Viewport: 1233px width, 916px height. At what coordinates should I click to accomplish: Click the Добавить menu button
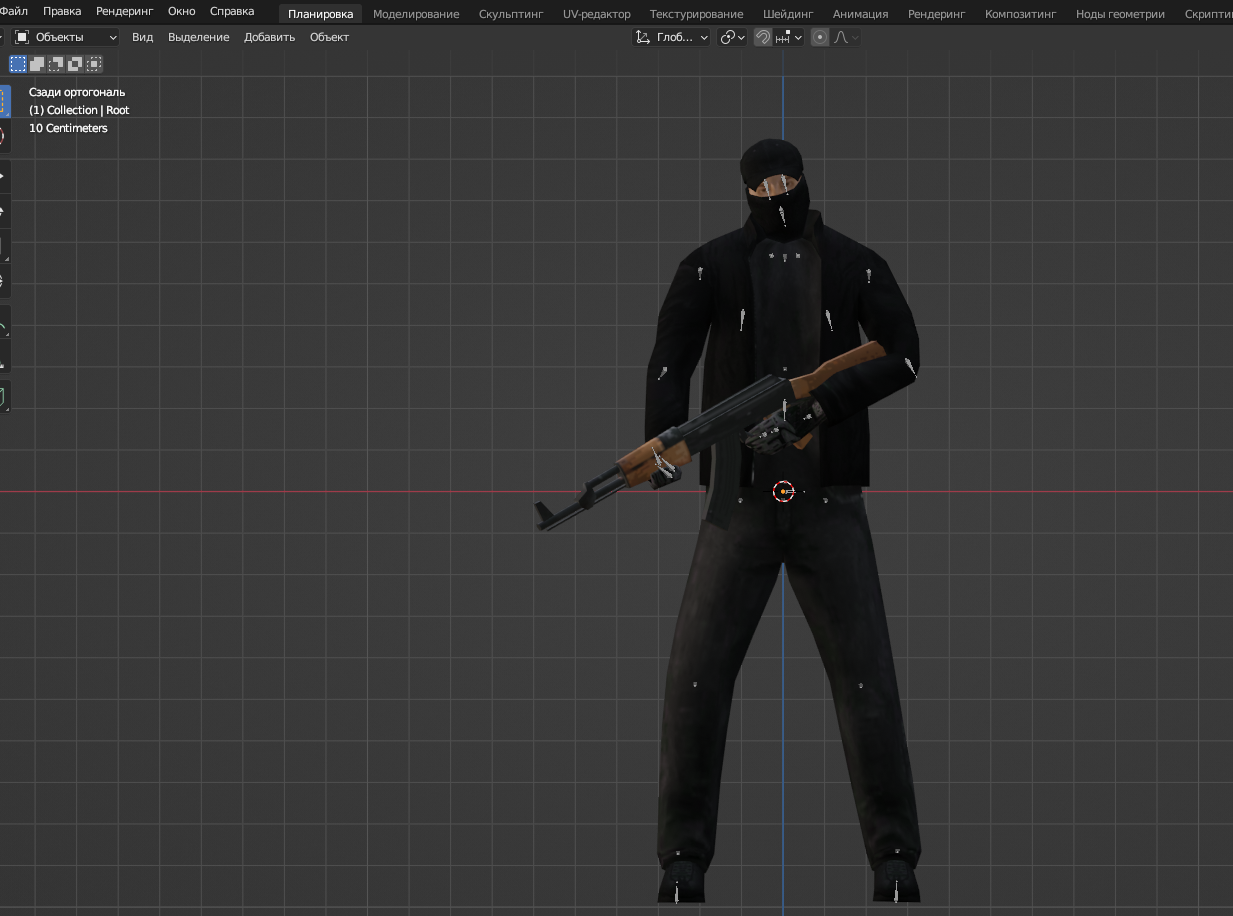click(269, 37)
